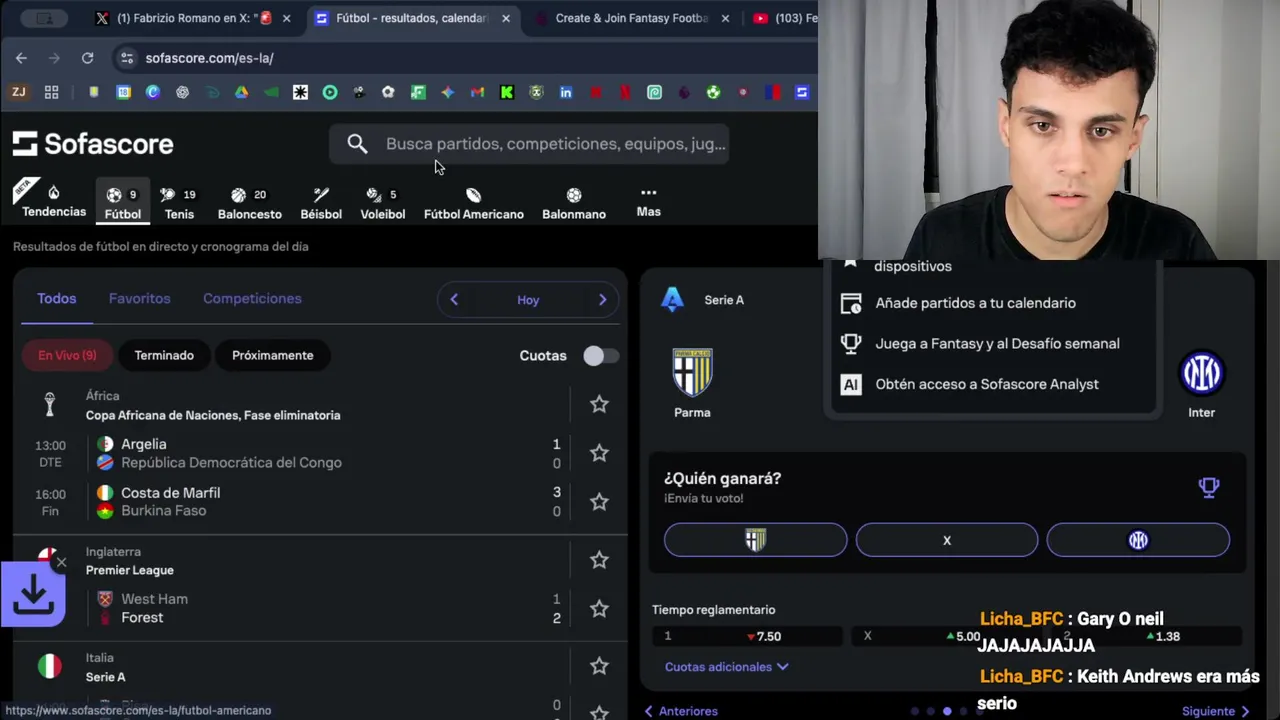Open the Canva bookmark icon
This screenshot has height=720, width=1280.
tap(152, 92)
